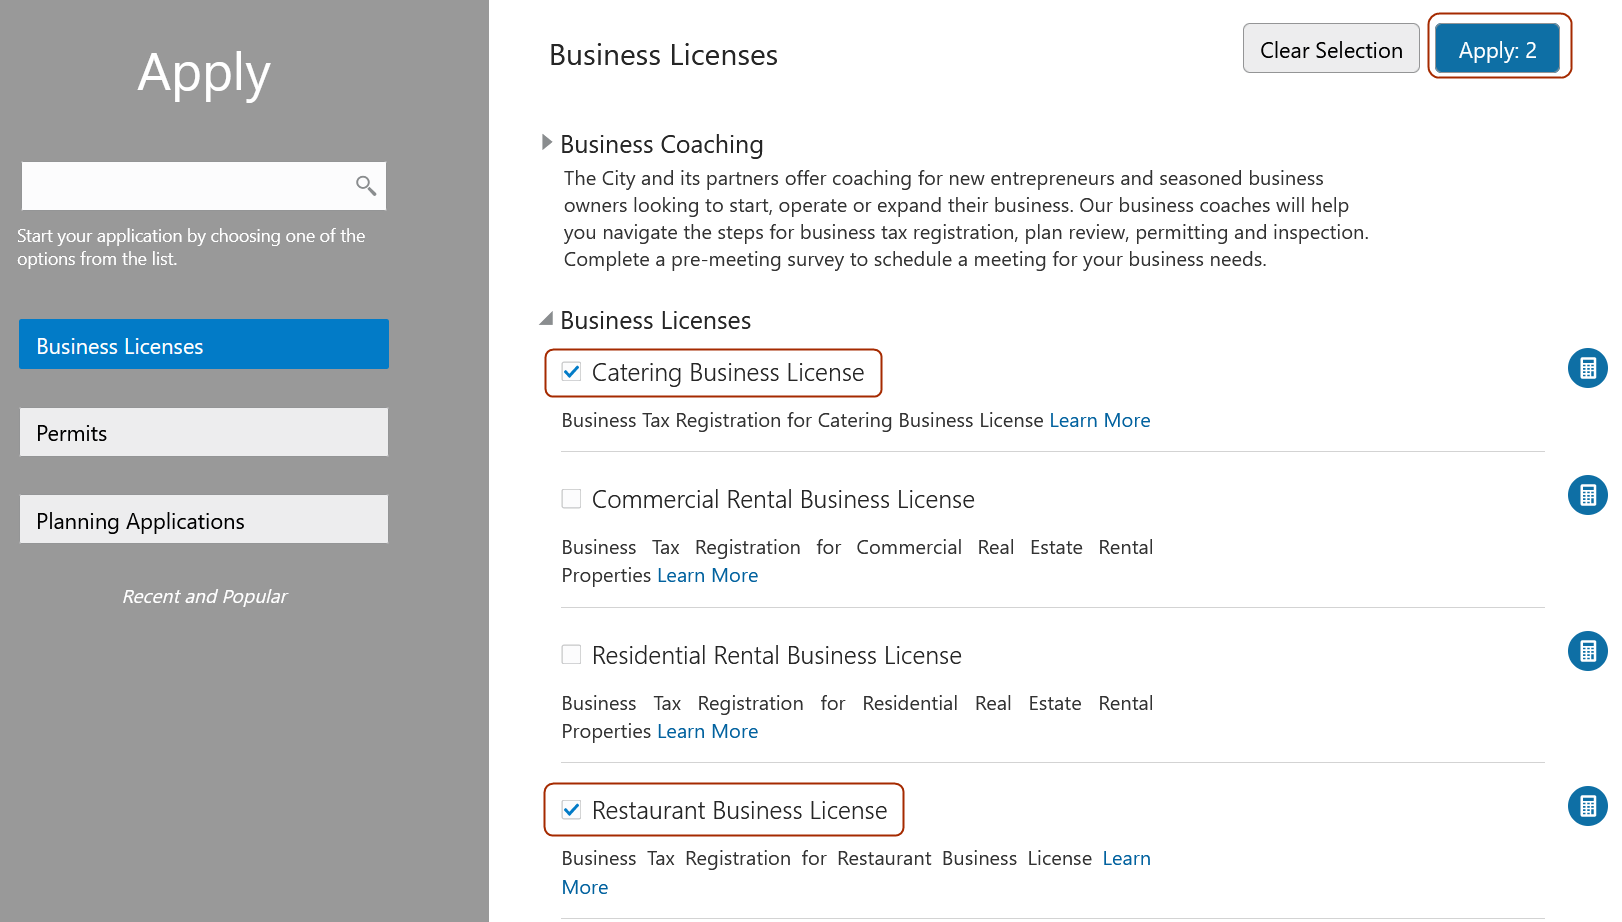Check the Residential Rental Business License box
1622x922 pixels.
click(x=572, y=655)
